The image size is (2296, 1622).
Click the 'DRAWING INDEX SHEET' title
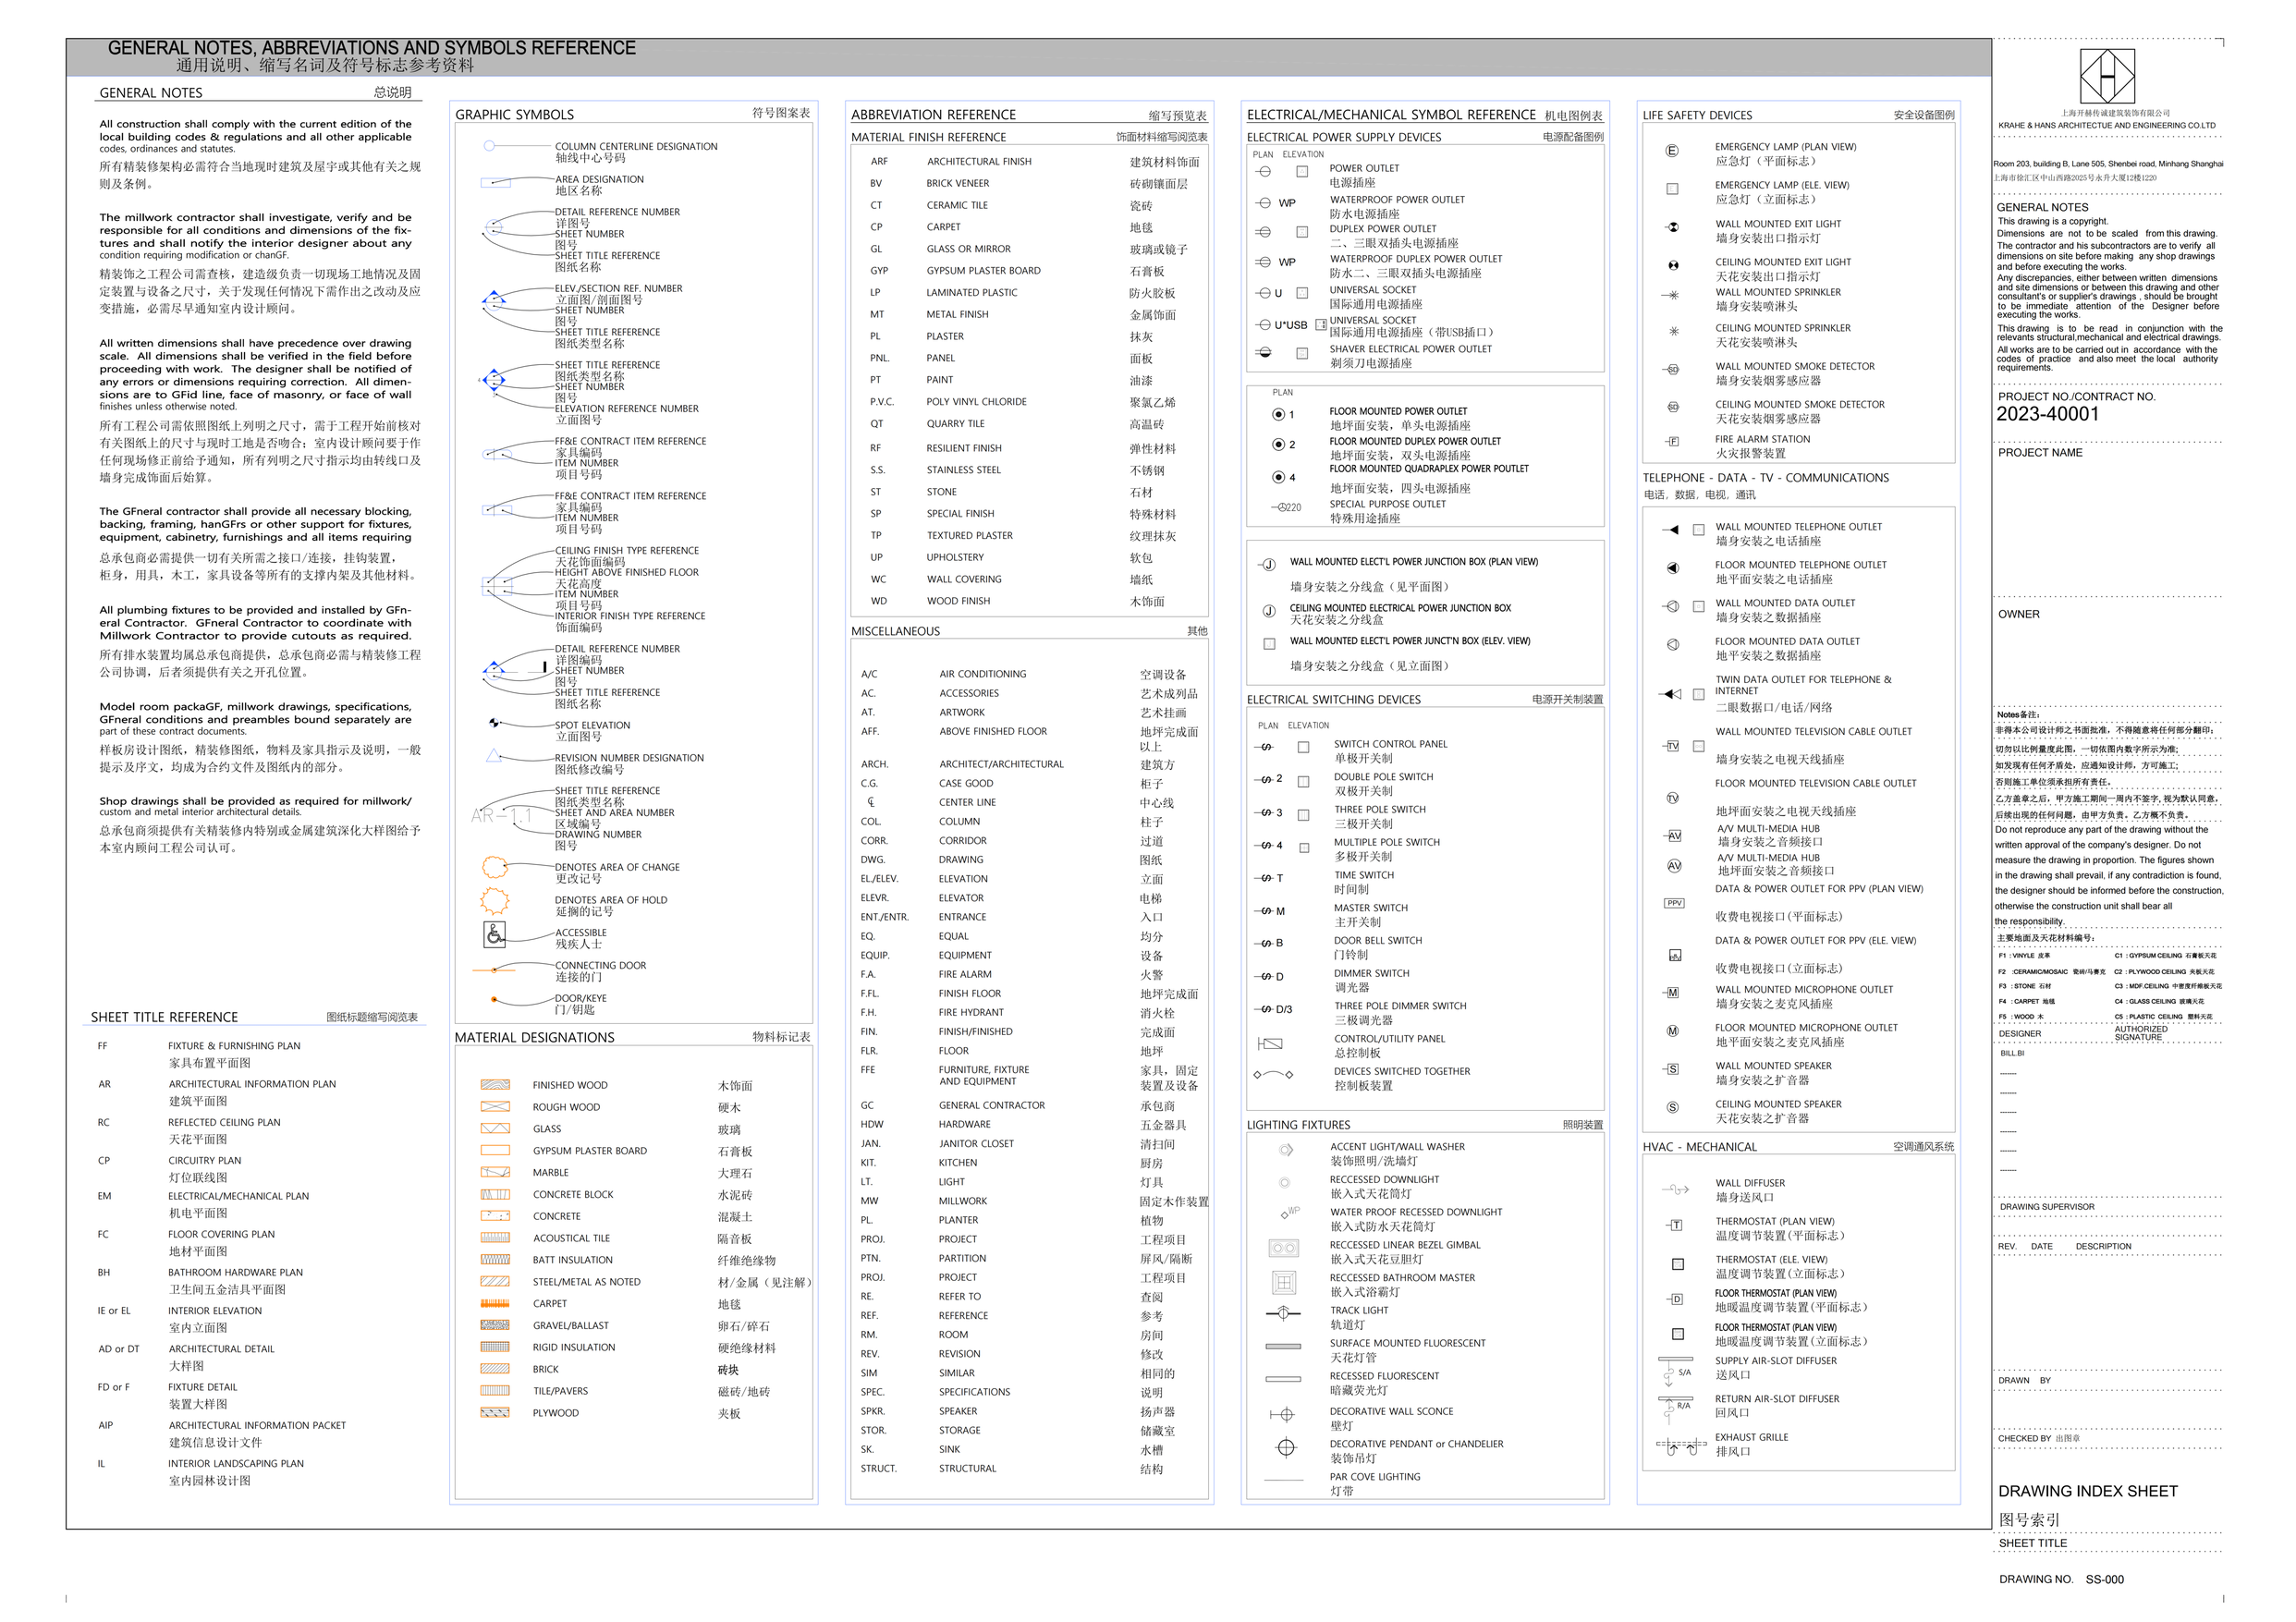(2087, 1491)
